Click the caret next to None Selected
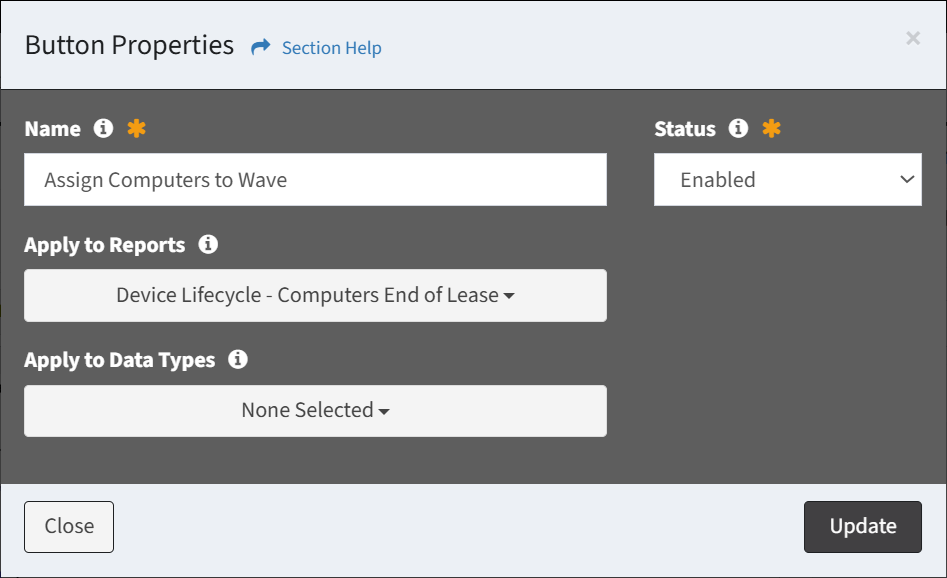The height and width of the screenshot is (578, 947). tap(384, 411)
